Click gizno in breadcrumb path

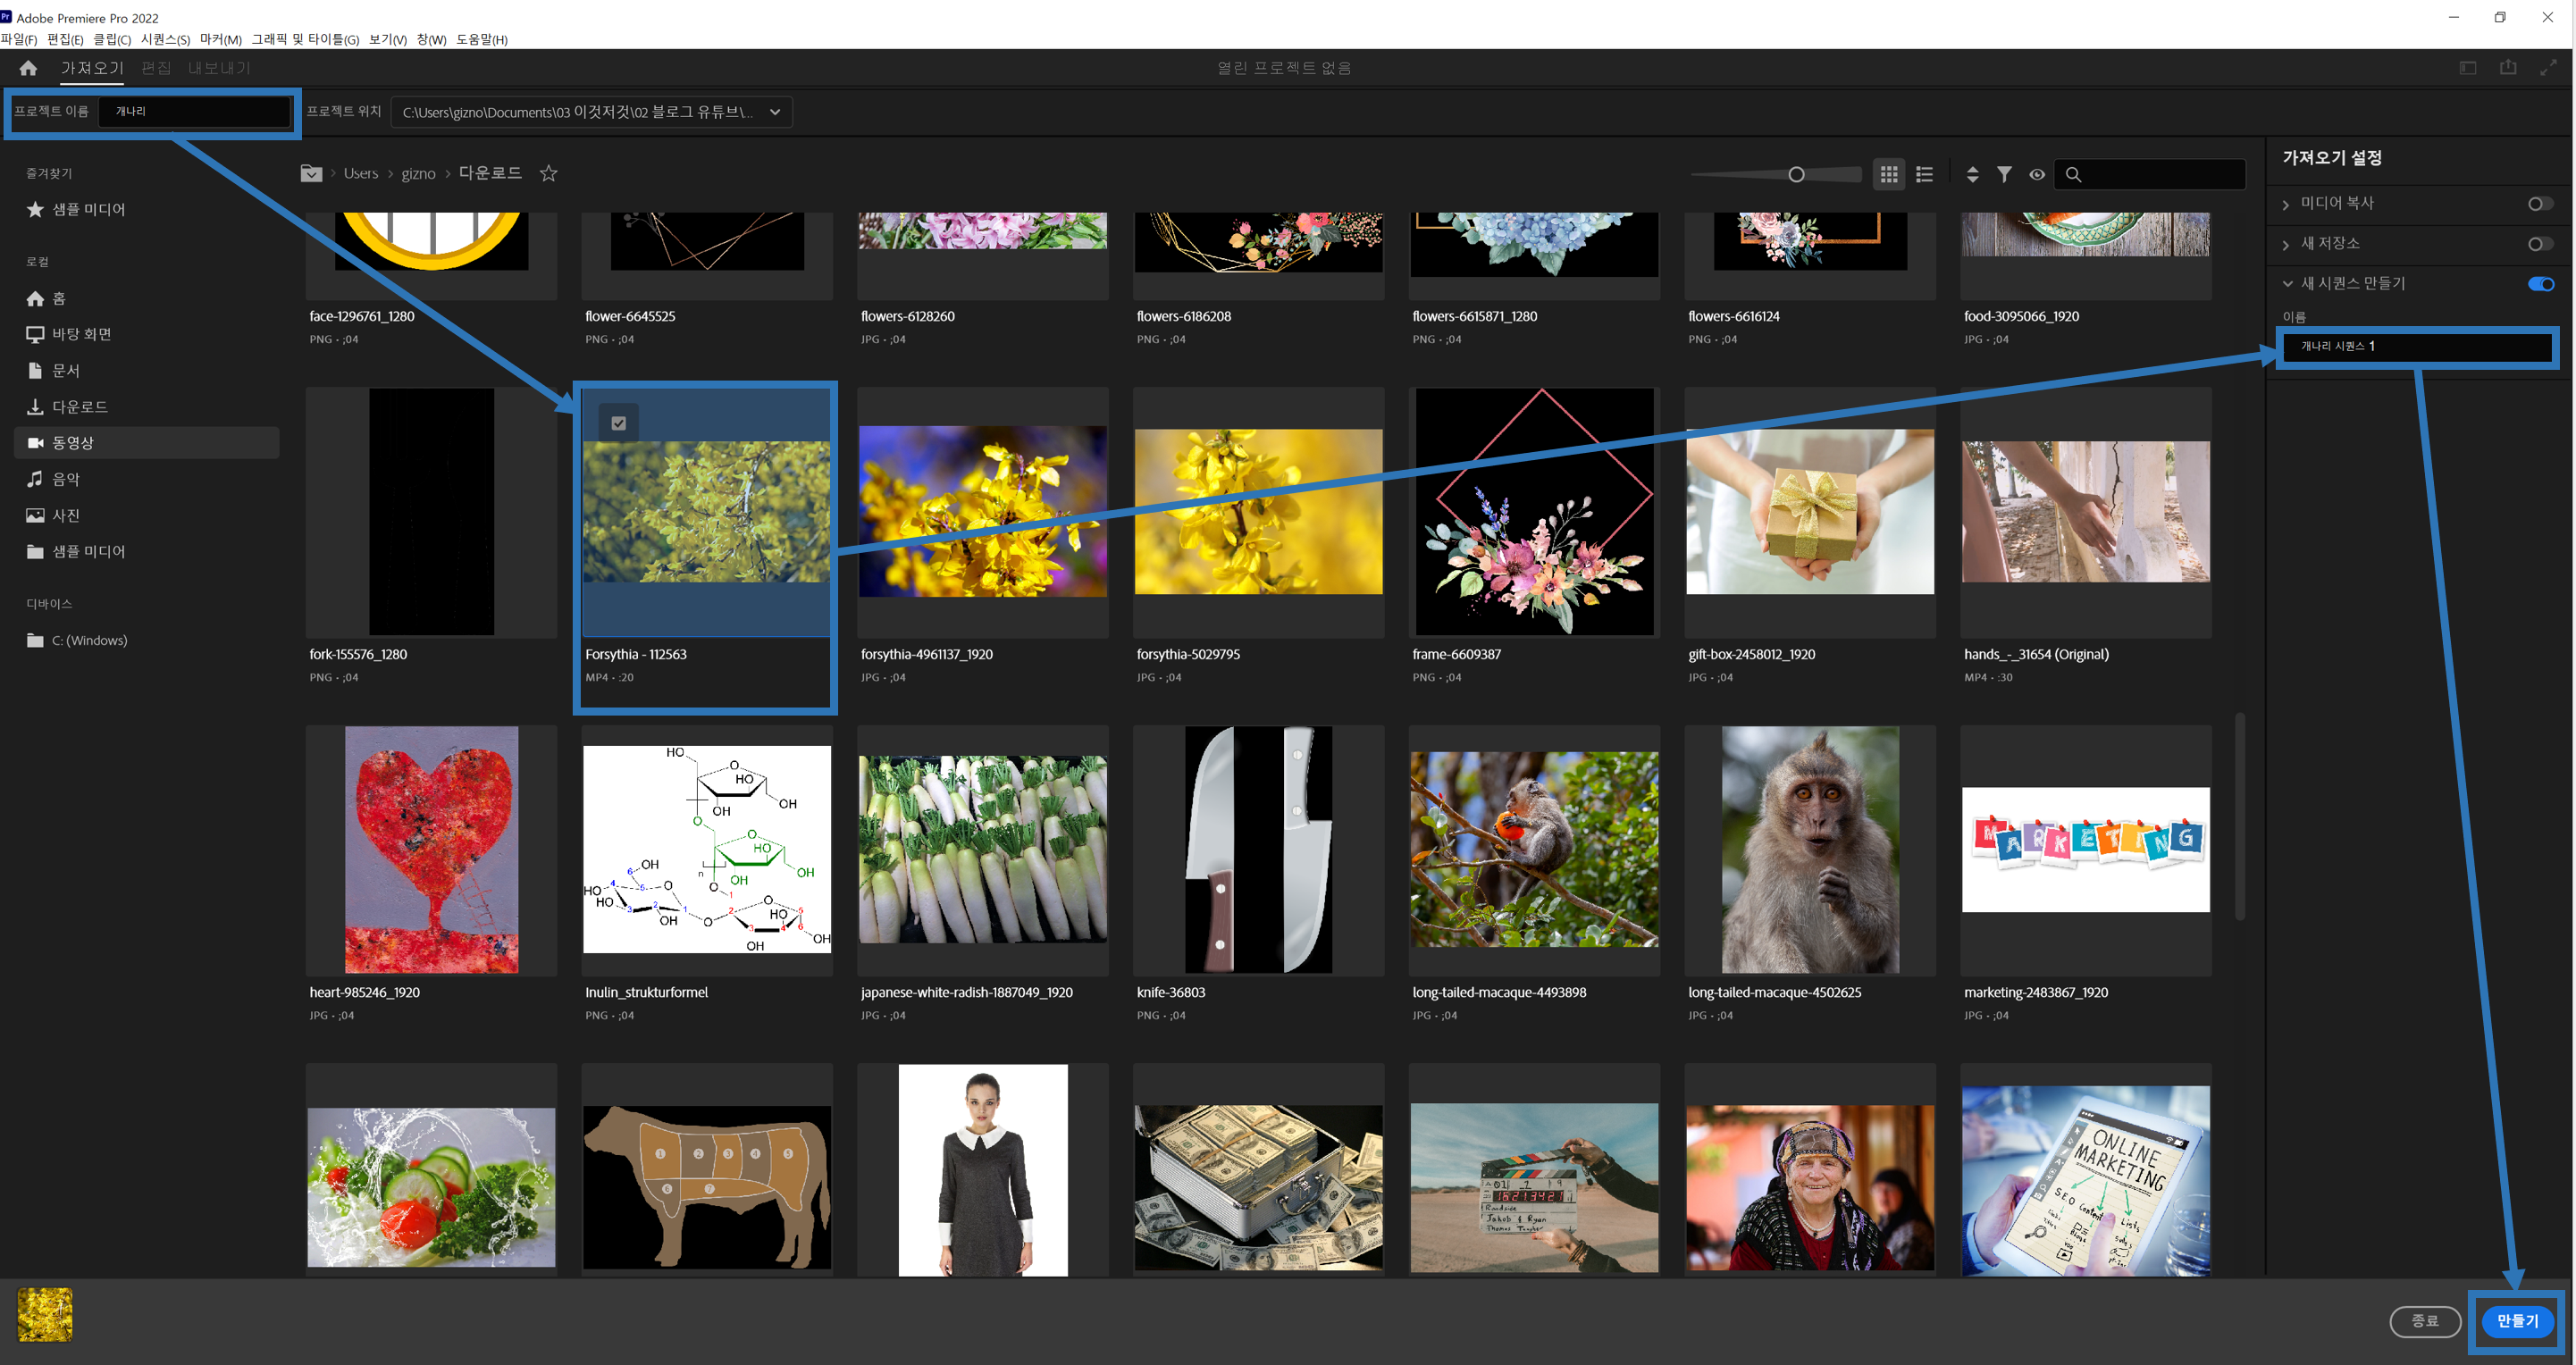[x=418, y=173]
